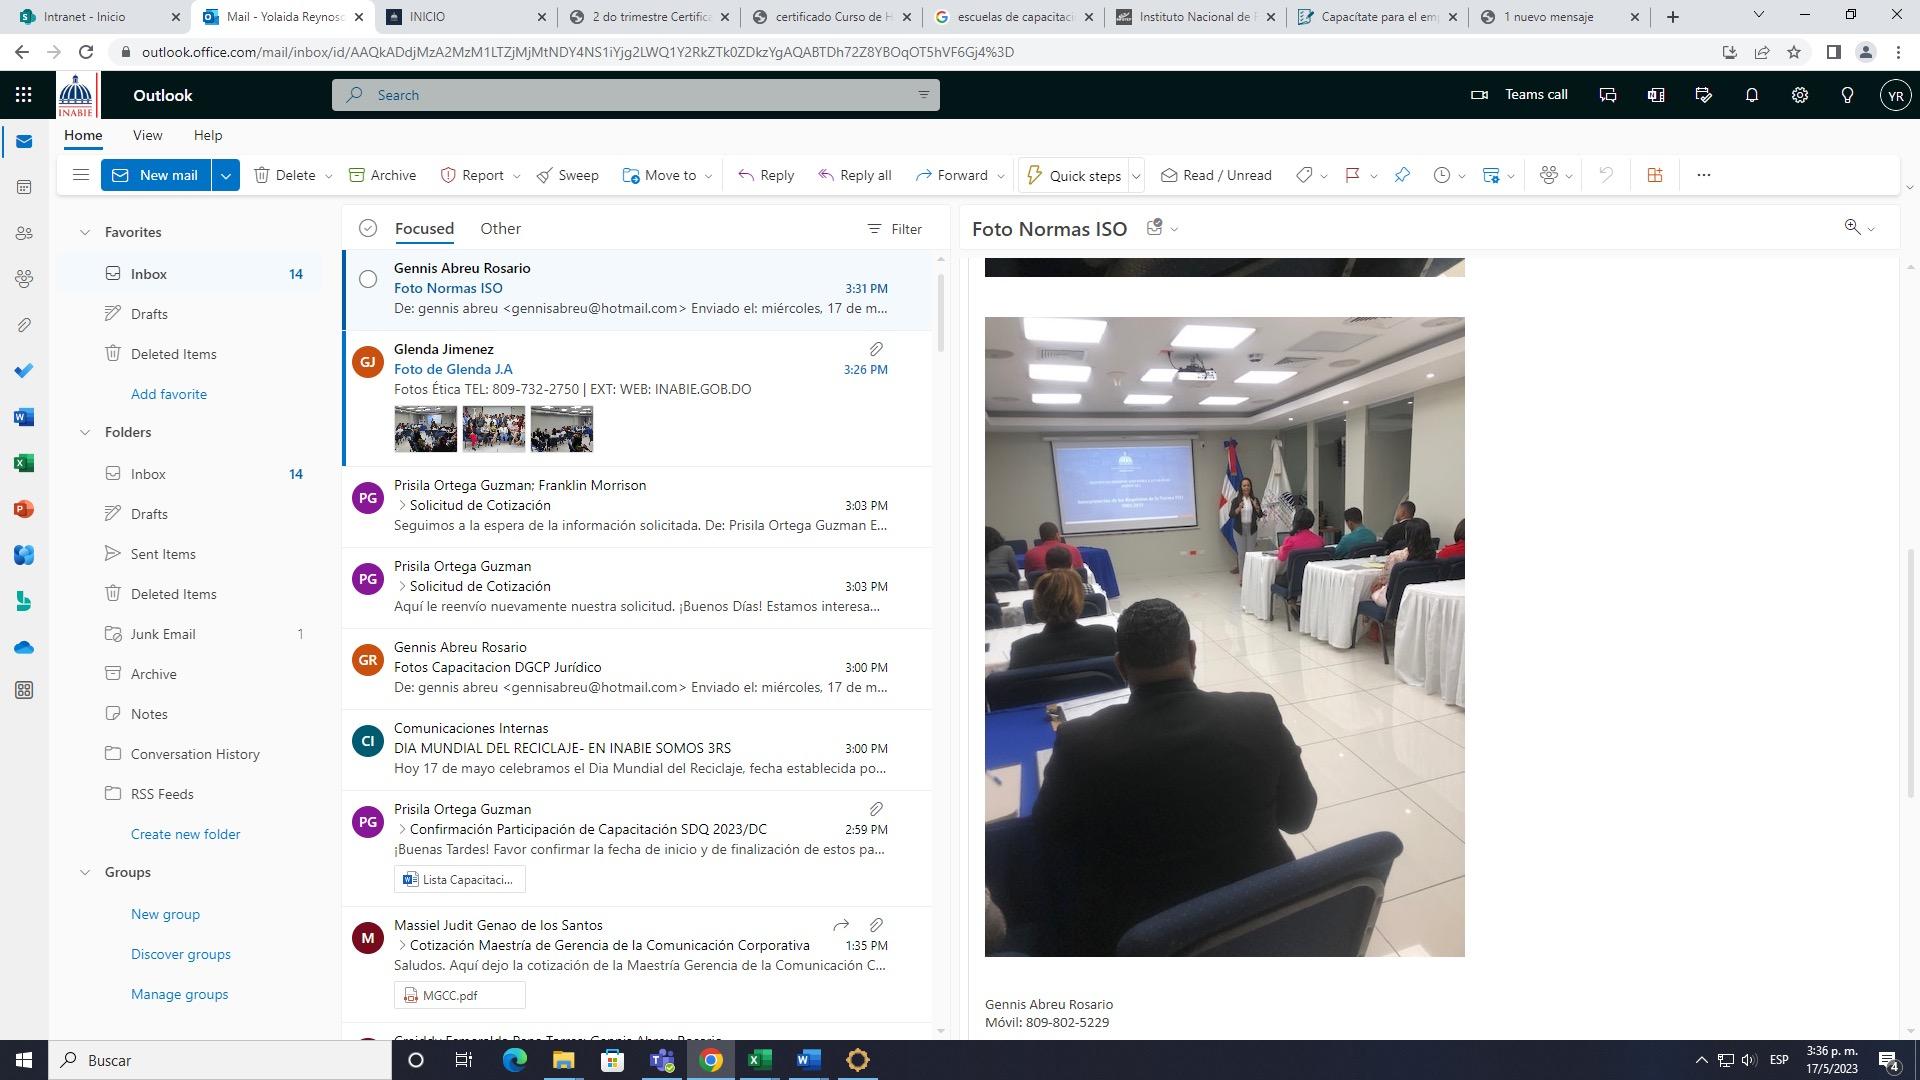The height and width of the screenshot is (1080, 1920).
Task: Click the Pin message icon in toolbar
Action: [x=1402, y=175]
